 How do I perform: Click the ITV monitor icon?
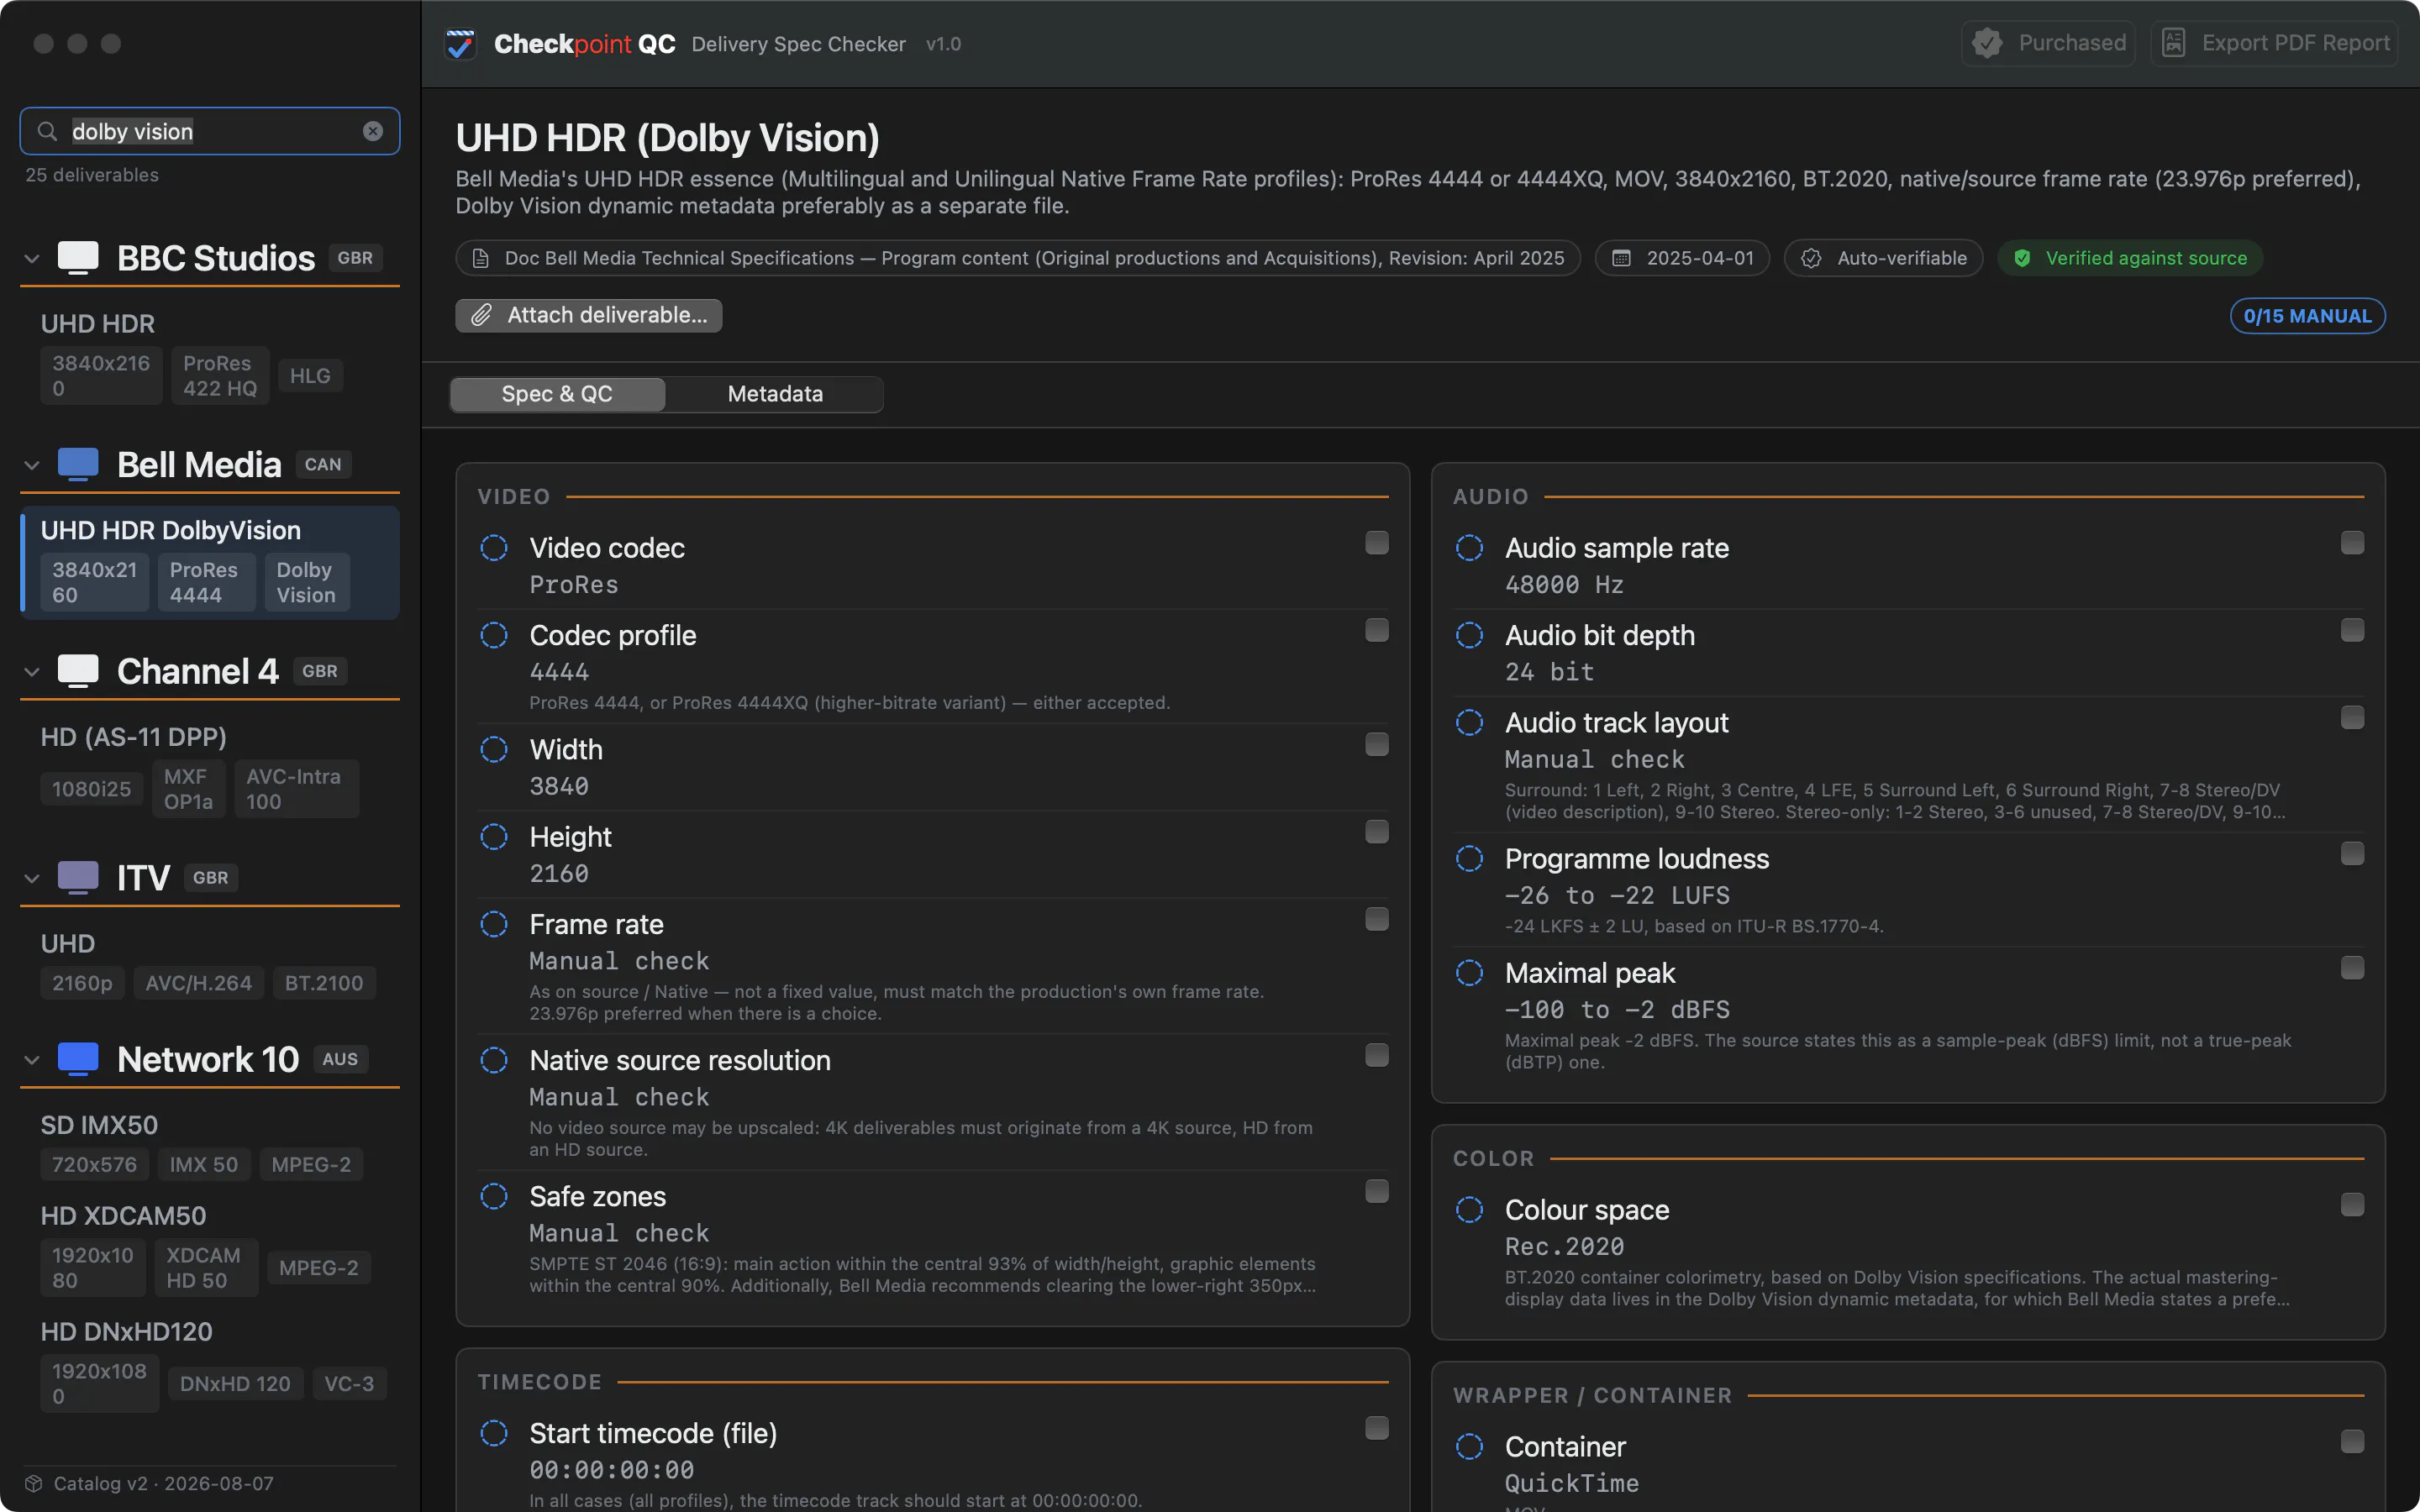[78, 877]
